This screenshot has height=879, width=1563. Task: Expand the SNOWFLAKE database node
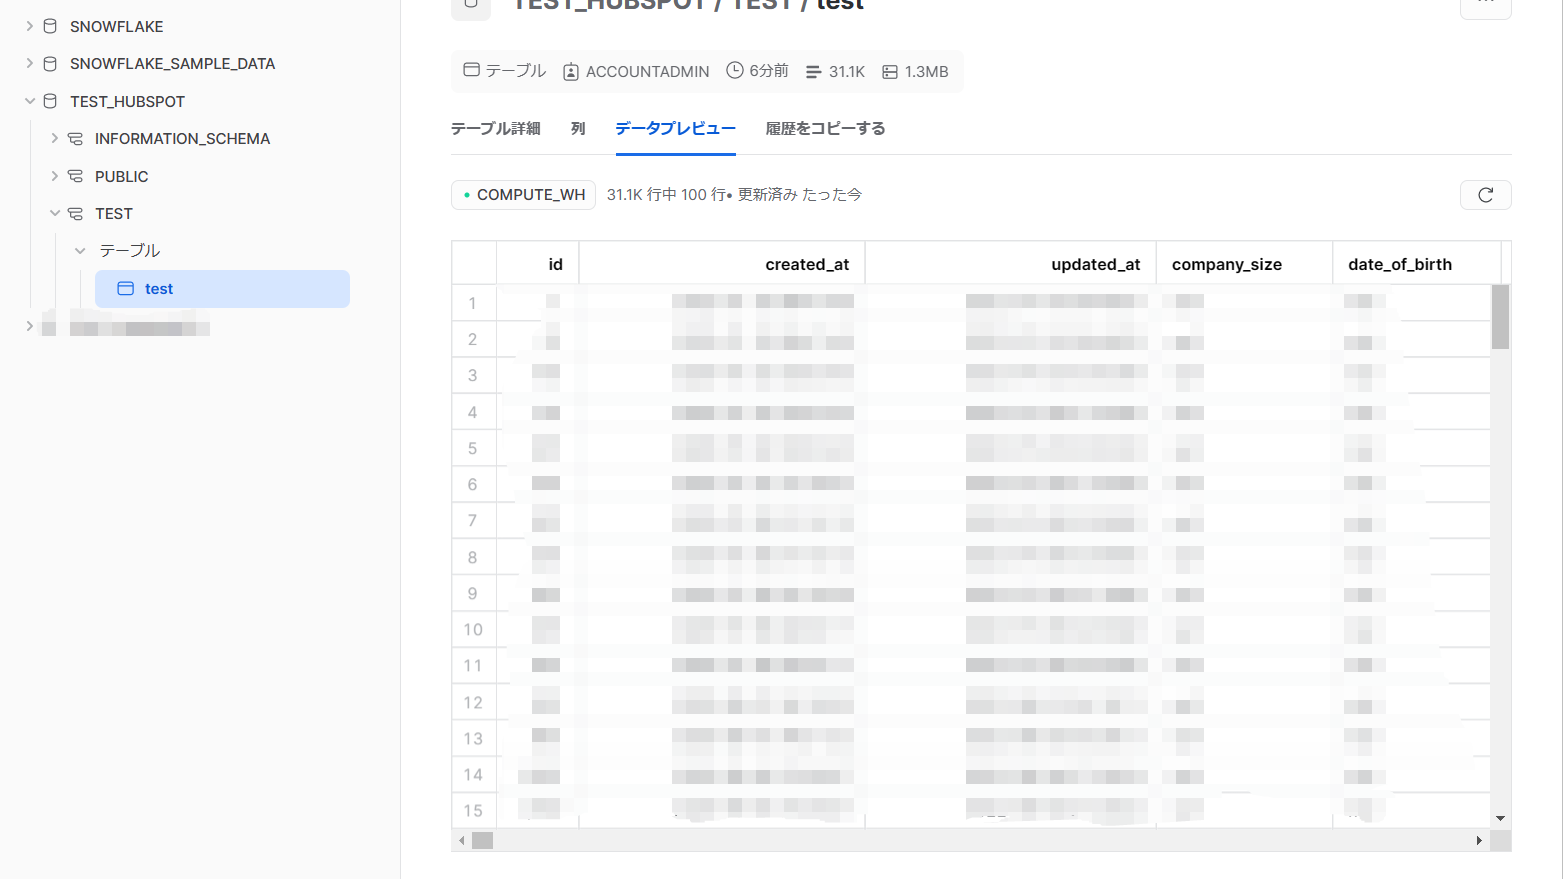(x=29, y=27)
